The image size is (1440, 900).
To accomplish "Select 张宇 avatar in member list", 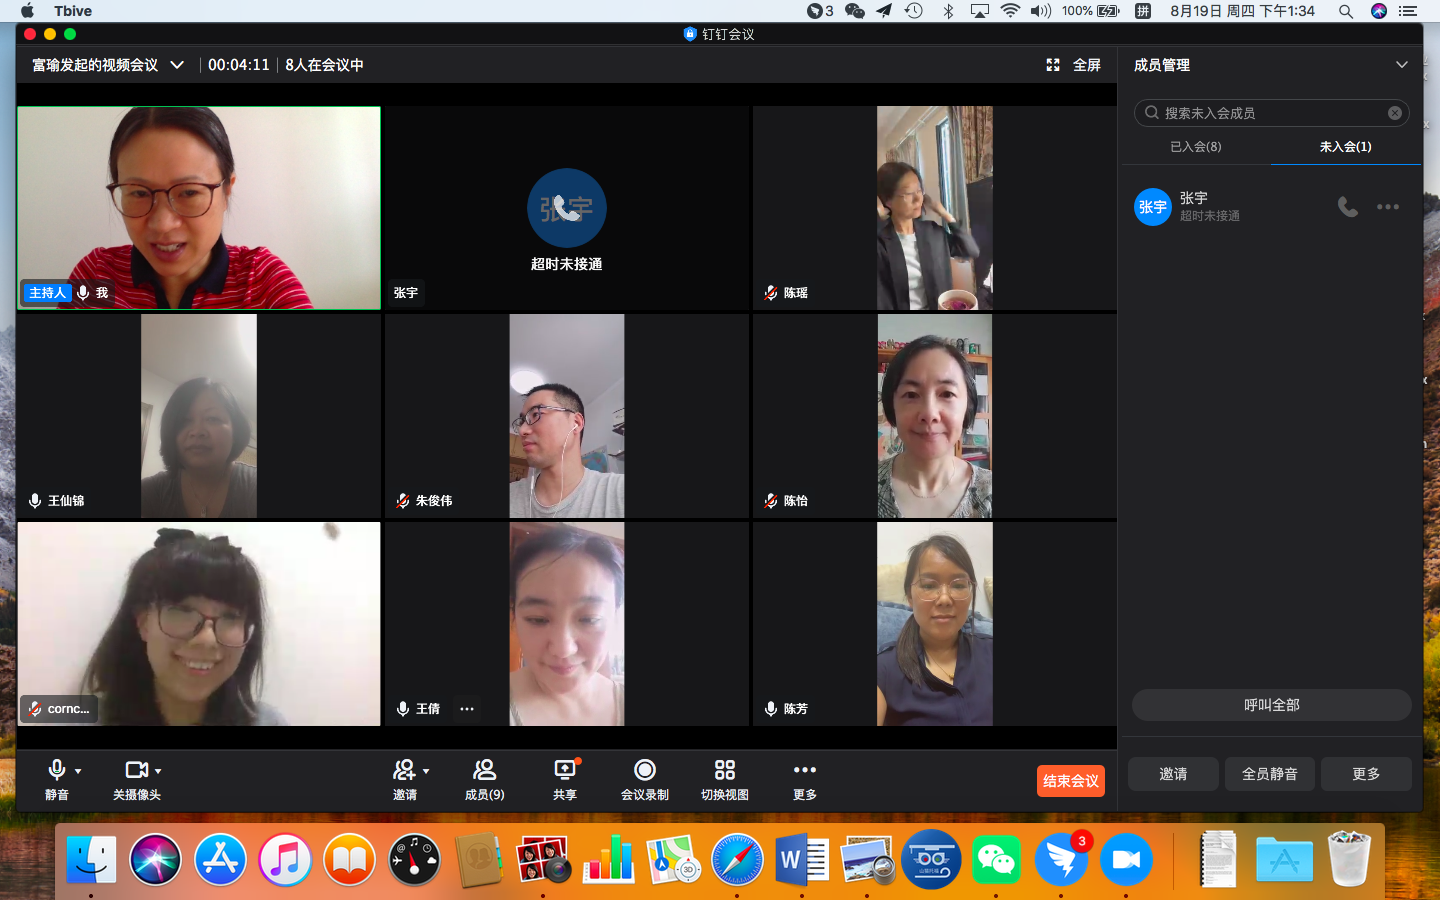I will pyautogui.click(x=1153, y=207).
